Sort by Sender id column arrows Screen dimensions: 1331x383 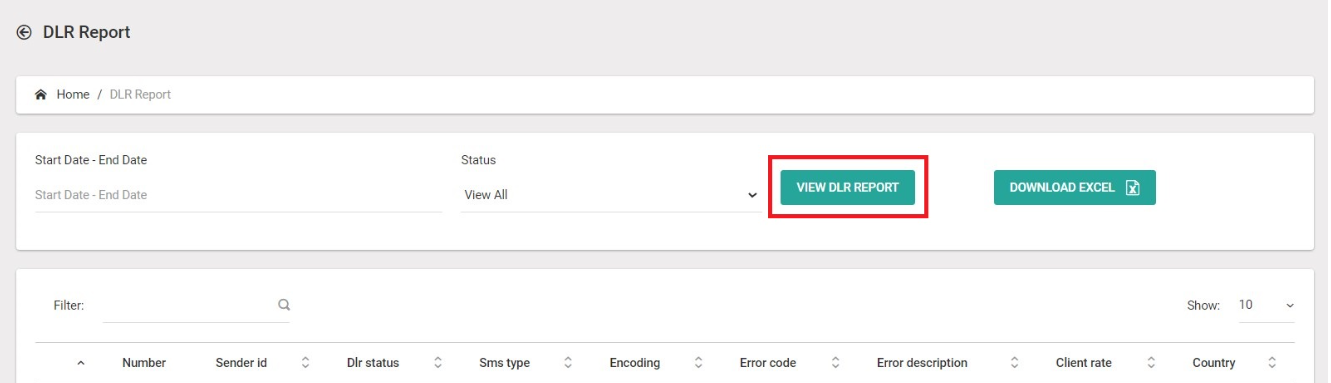tap(306, 363)
